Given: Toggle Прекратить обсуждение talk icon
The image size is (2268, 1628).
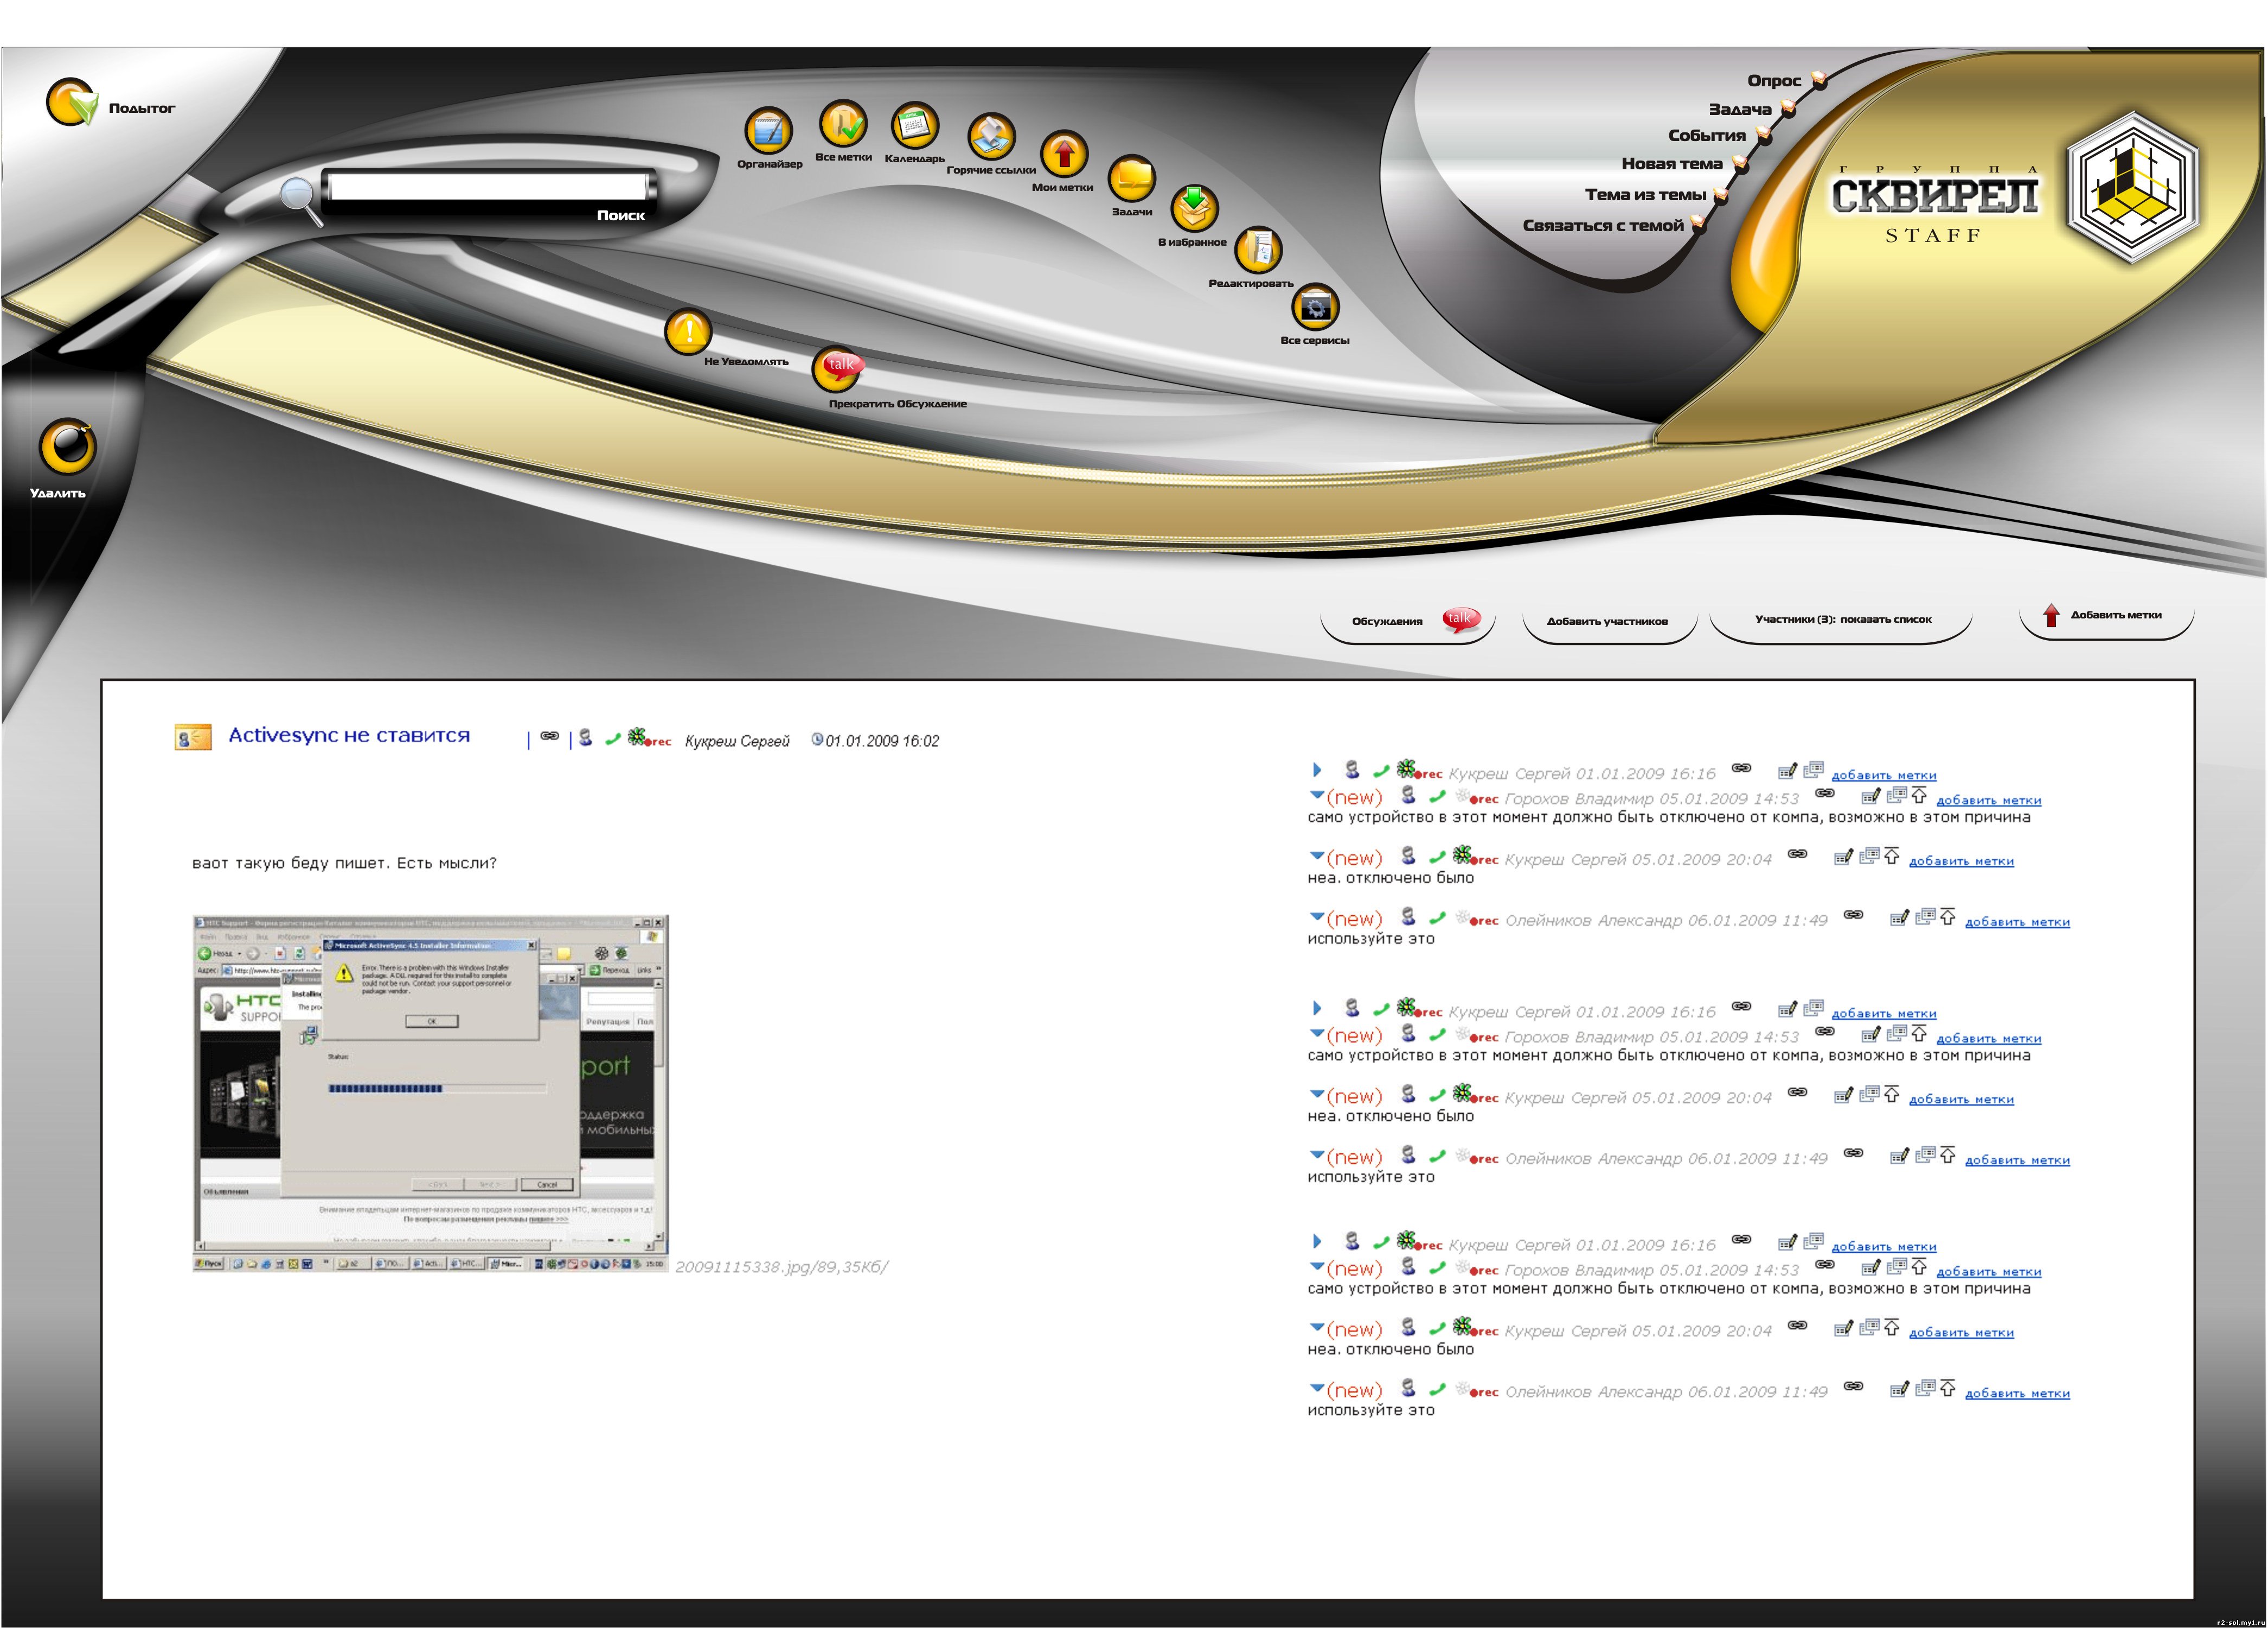Looking at the screenshot, I should [x=838, y=368].
